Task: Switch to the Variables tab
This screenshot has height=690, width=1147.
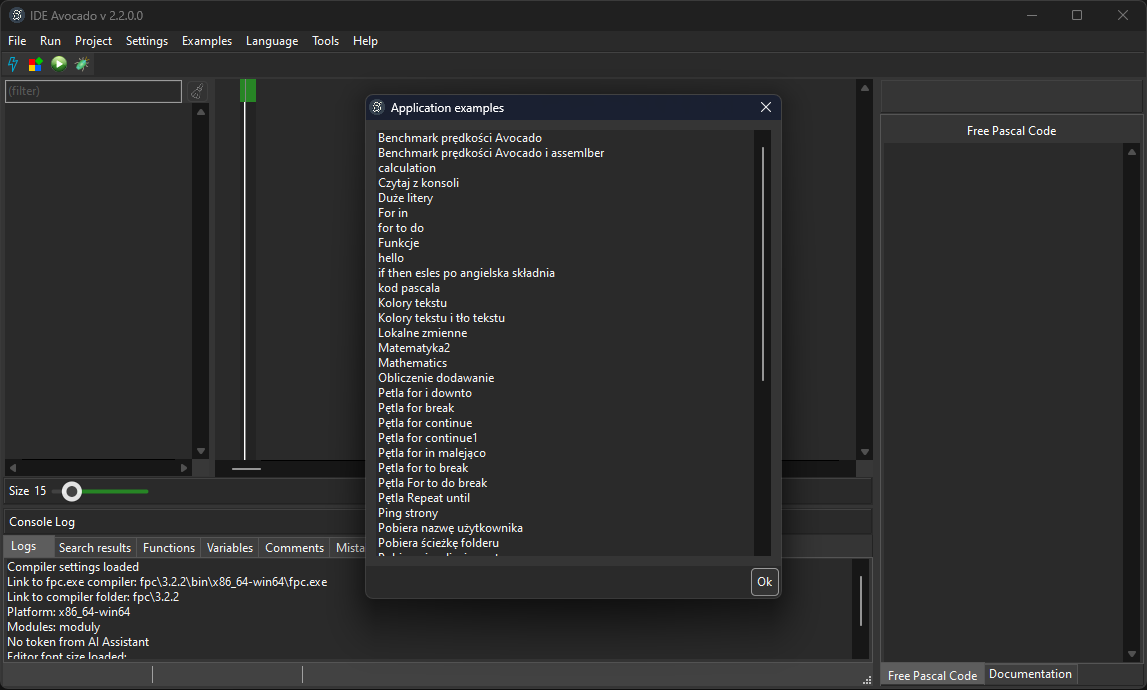Action: (230, 547)
